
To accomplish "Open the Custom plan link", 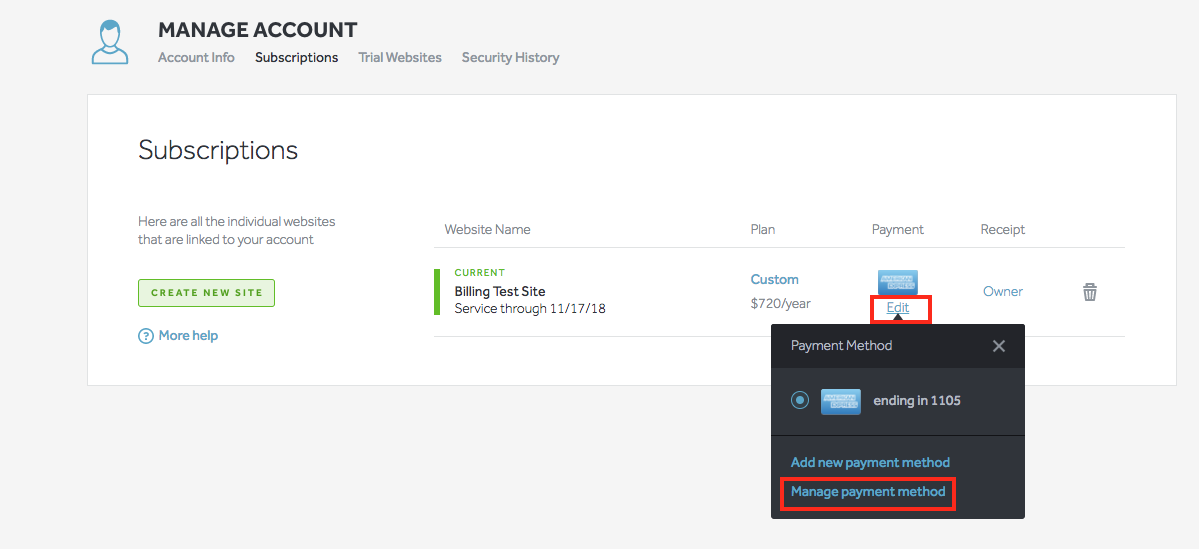I will tap(775, 280).
